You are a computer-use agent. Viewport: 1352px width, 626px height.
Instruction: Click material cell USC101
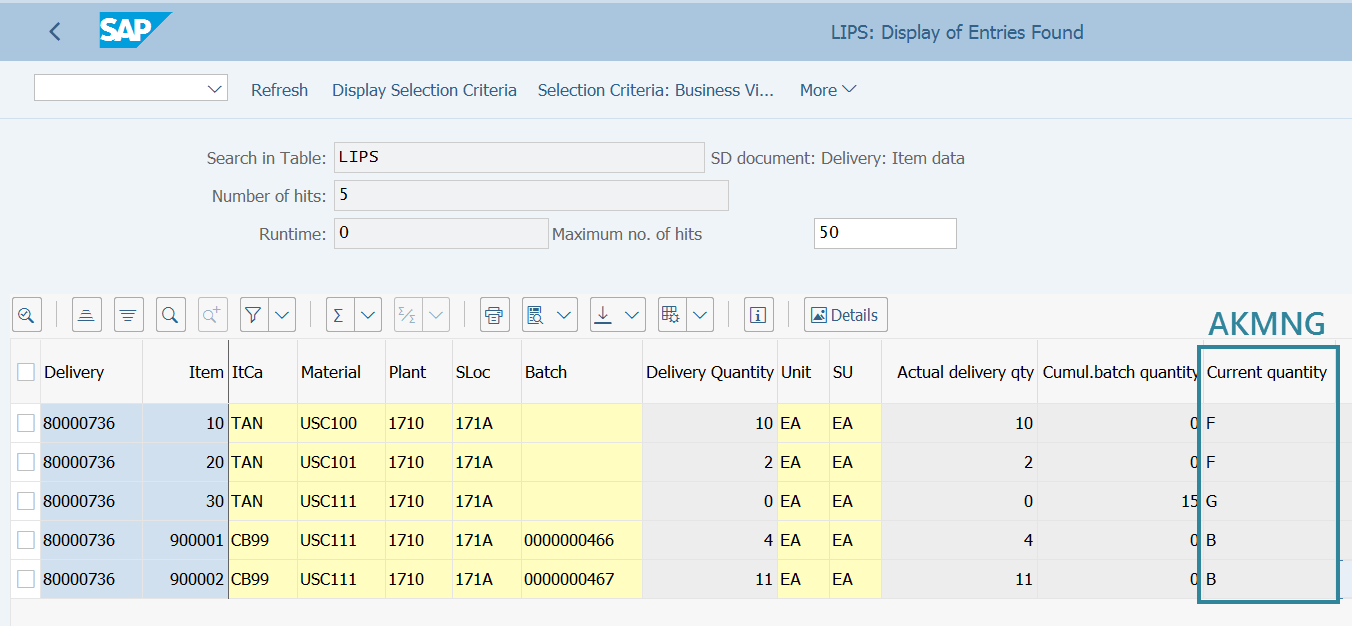341,462
